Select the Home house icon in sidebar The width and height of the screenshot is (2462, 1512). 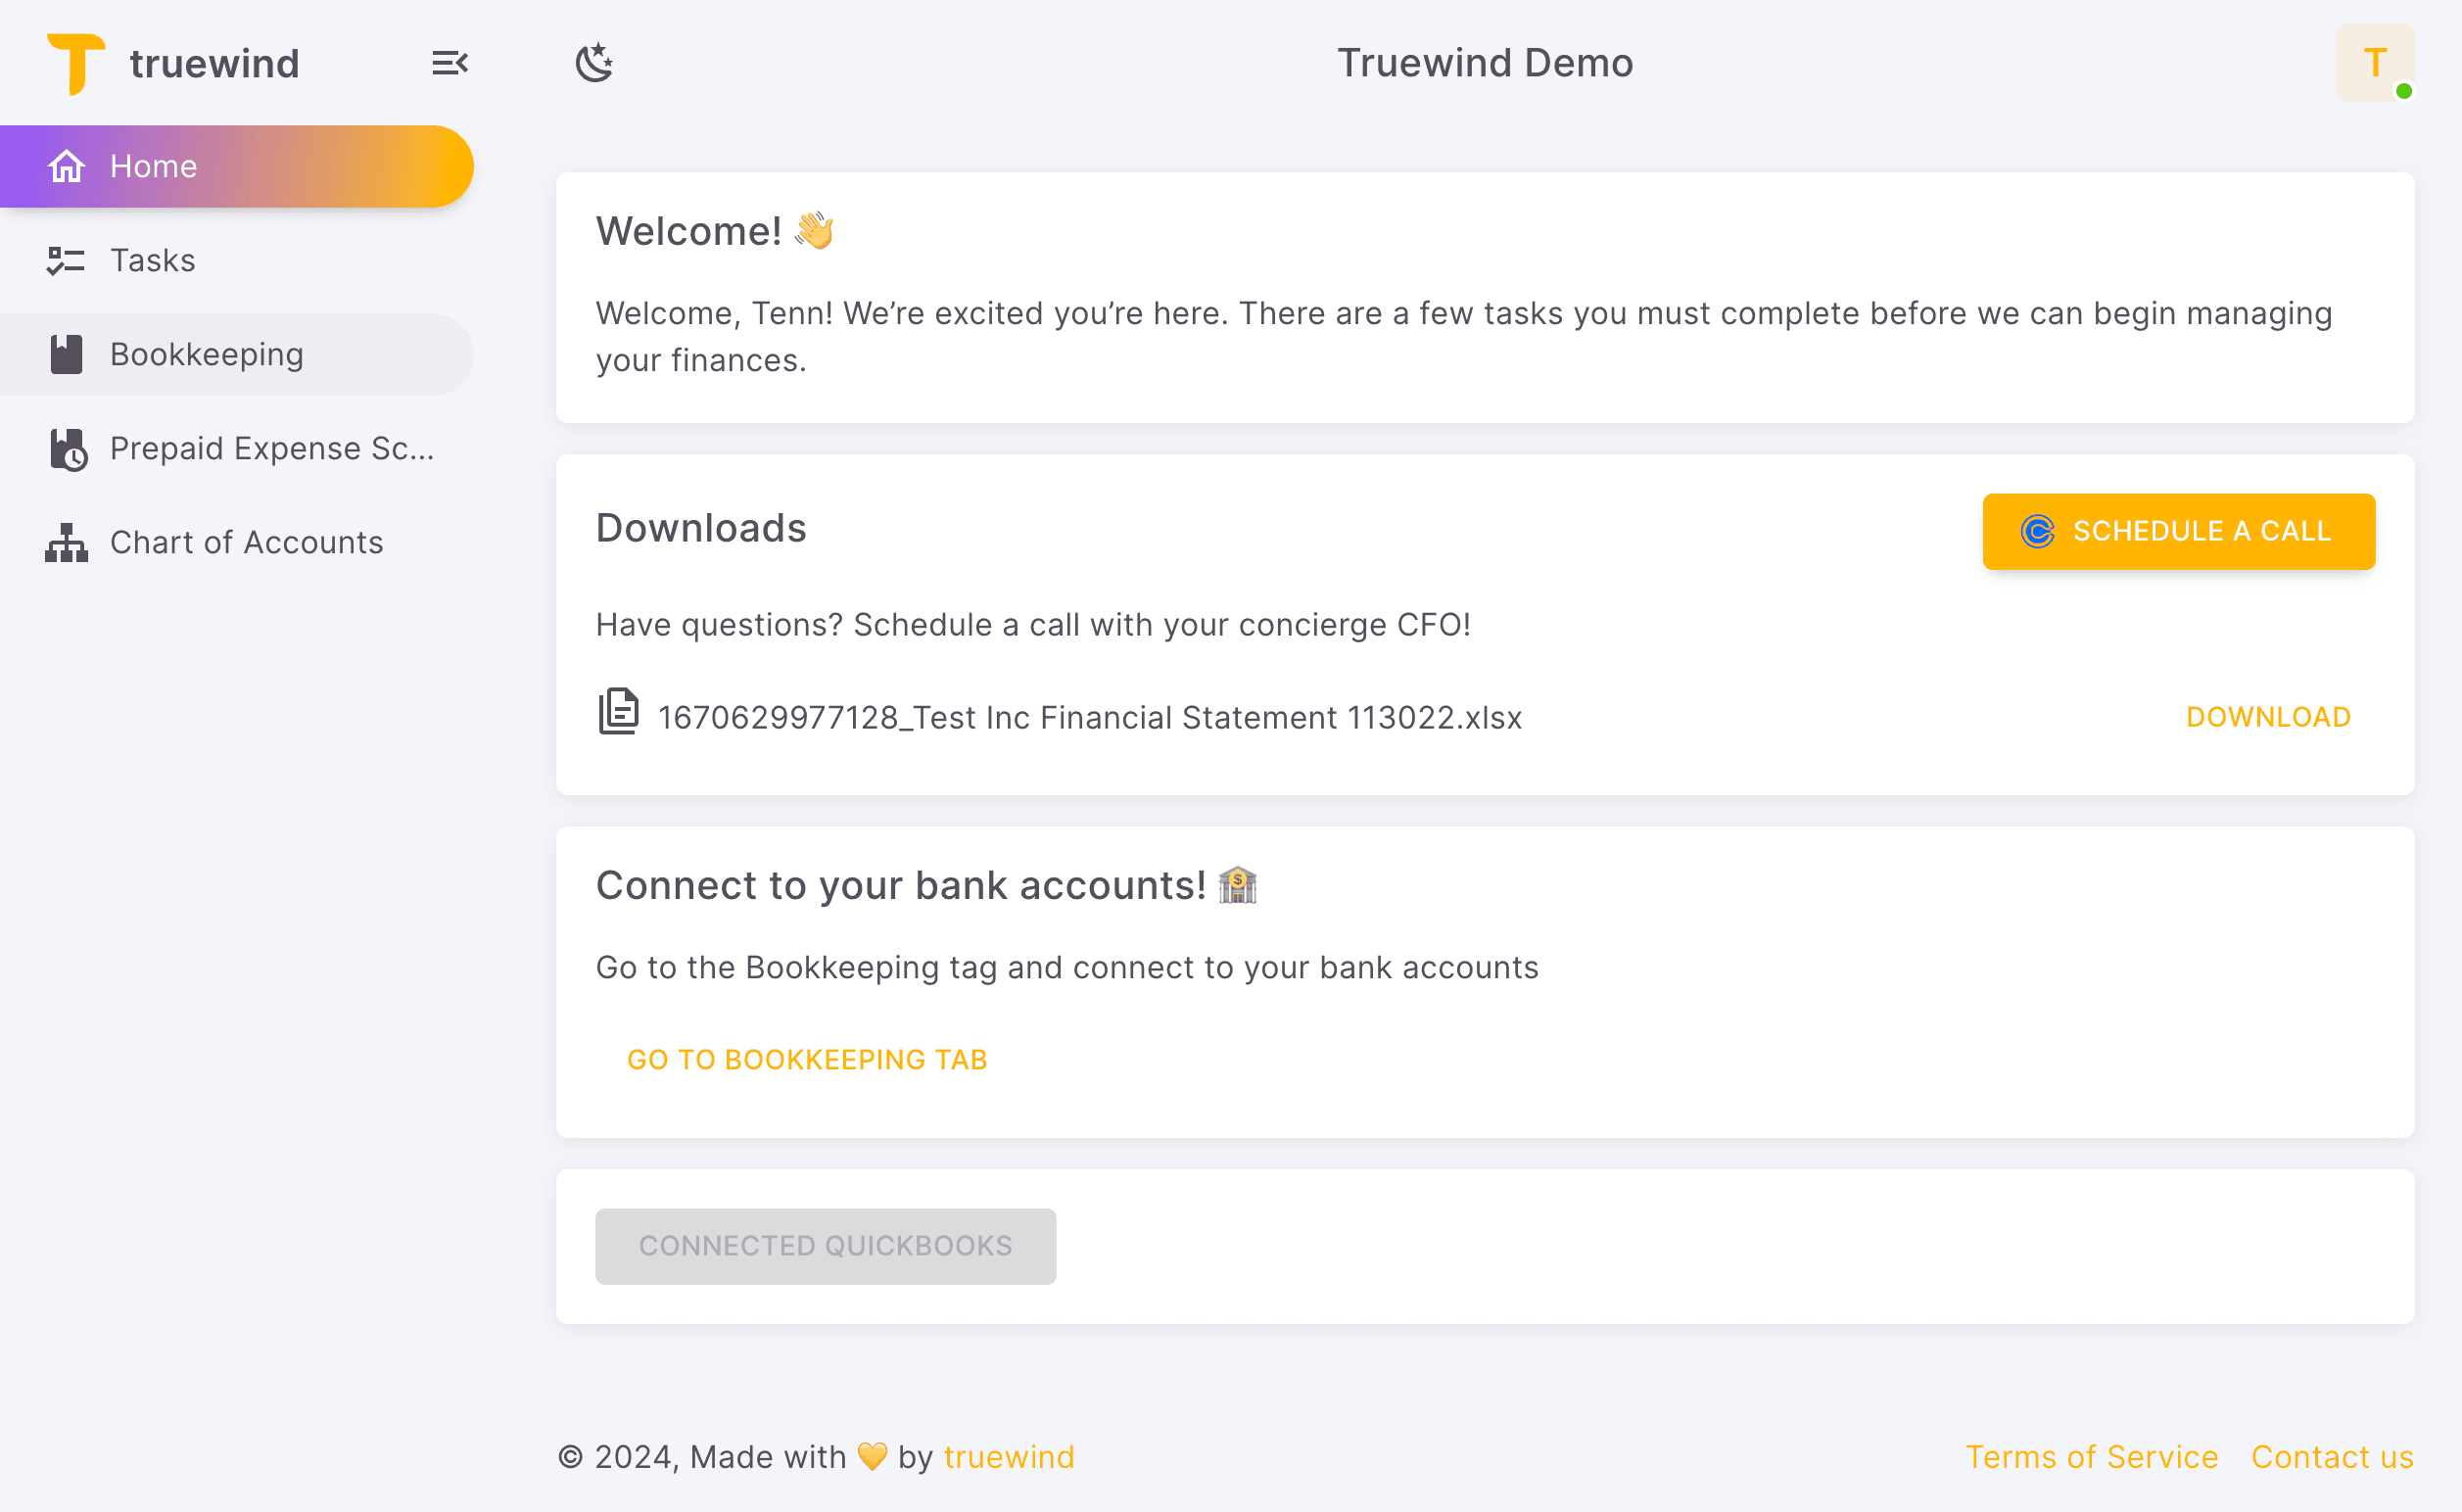tap(66, 166)
